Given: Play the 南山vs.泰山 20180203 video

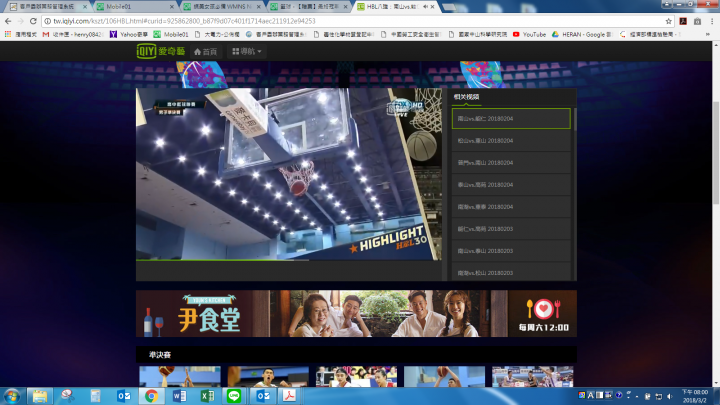Looking at the screenshot, I should (x=511, y=251).
